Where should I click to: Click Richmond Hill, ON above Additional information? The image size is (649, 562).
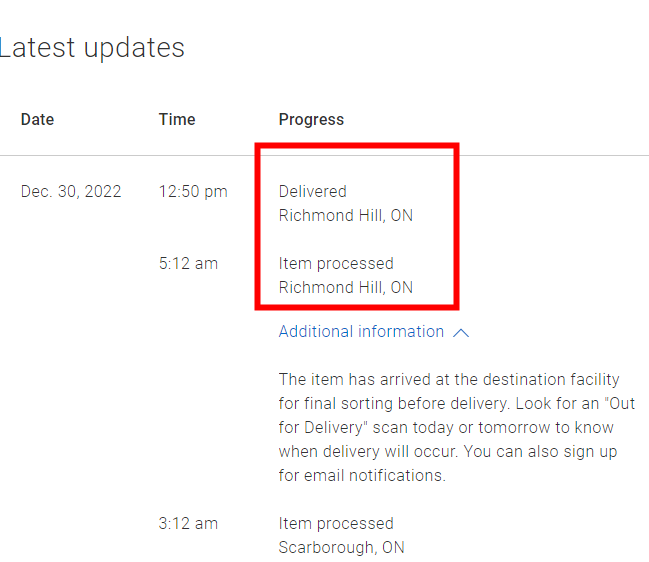[346, 287]
